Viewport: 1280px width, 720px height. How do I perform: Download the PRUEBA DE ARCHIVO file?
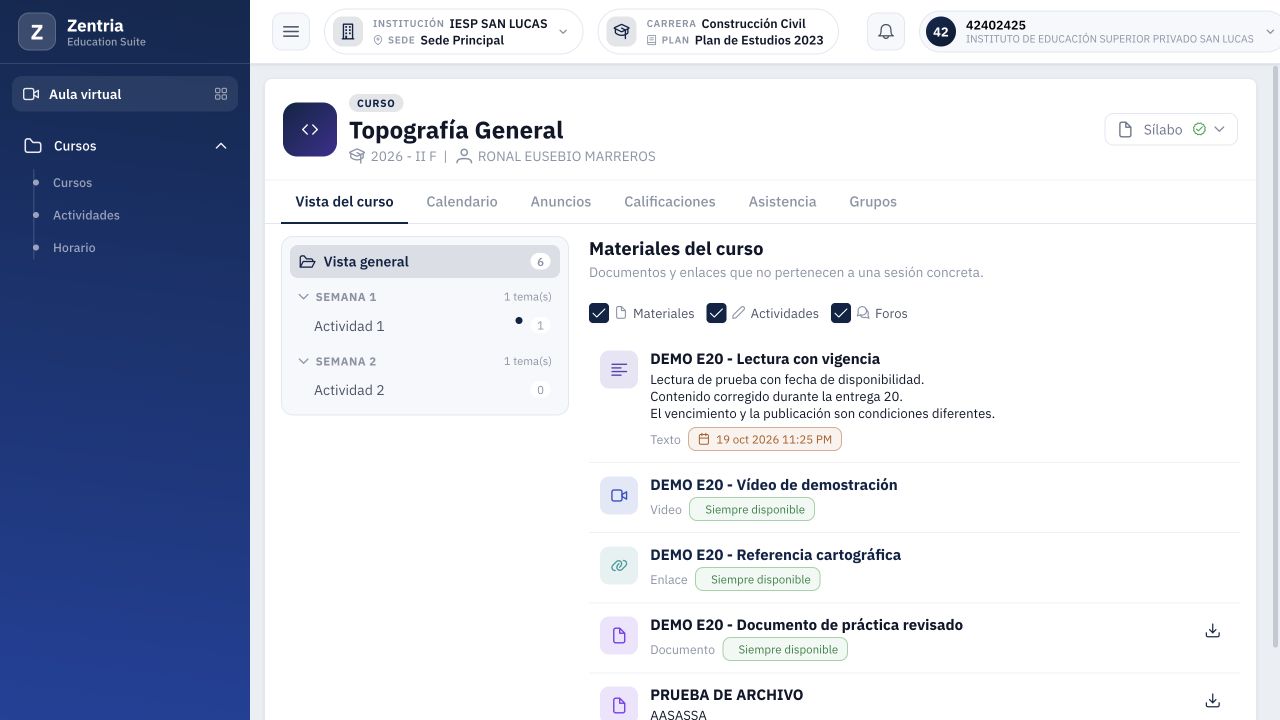point(1212,701)
